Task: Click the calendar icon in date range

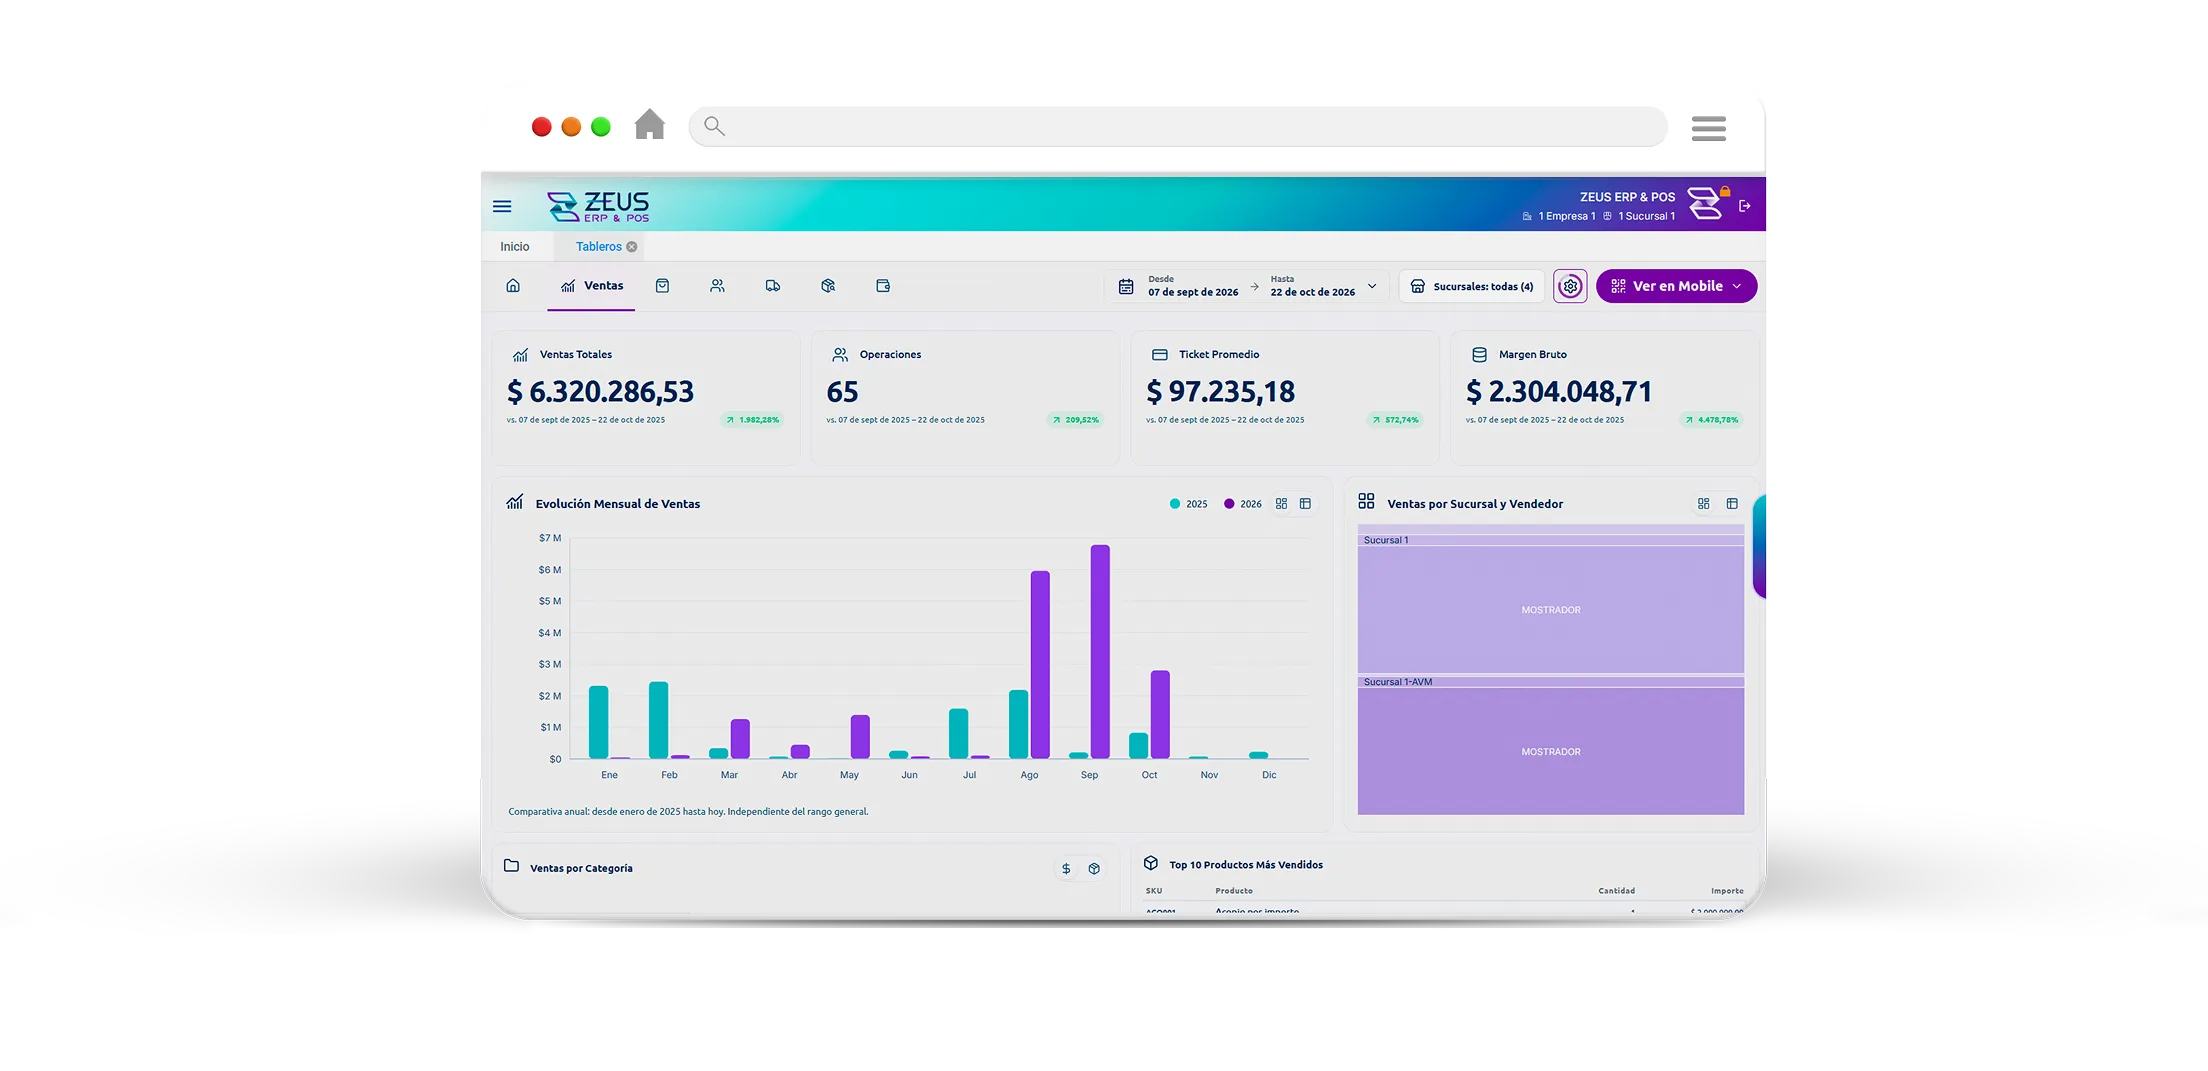Action: (x=1126, y=287)
